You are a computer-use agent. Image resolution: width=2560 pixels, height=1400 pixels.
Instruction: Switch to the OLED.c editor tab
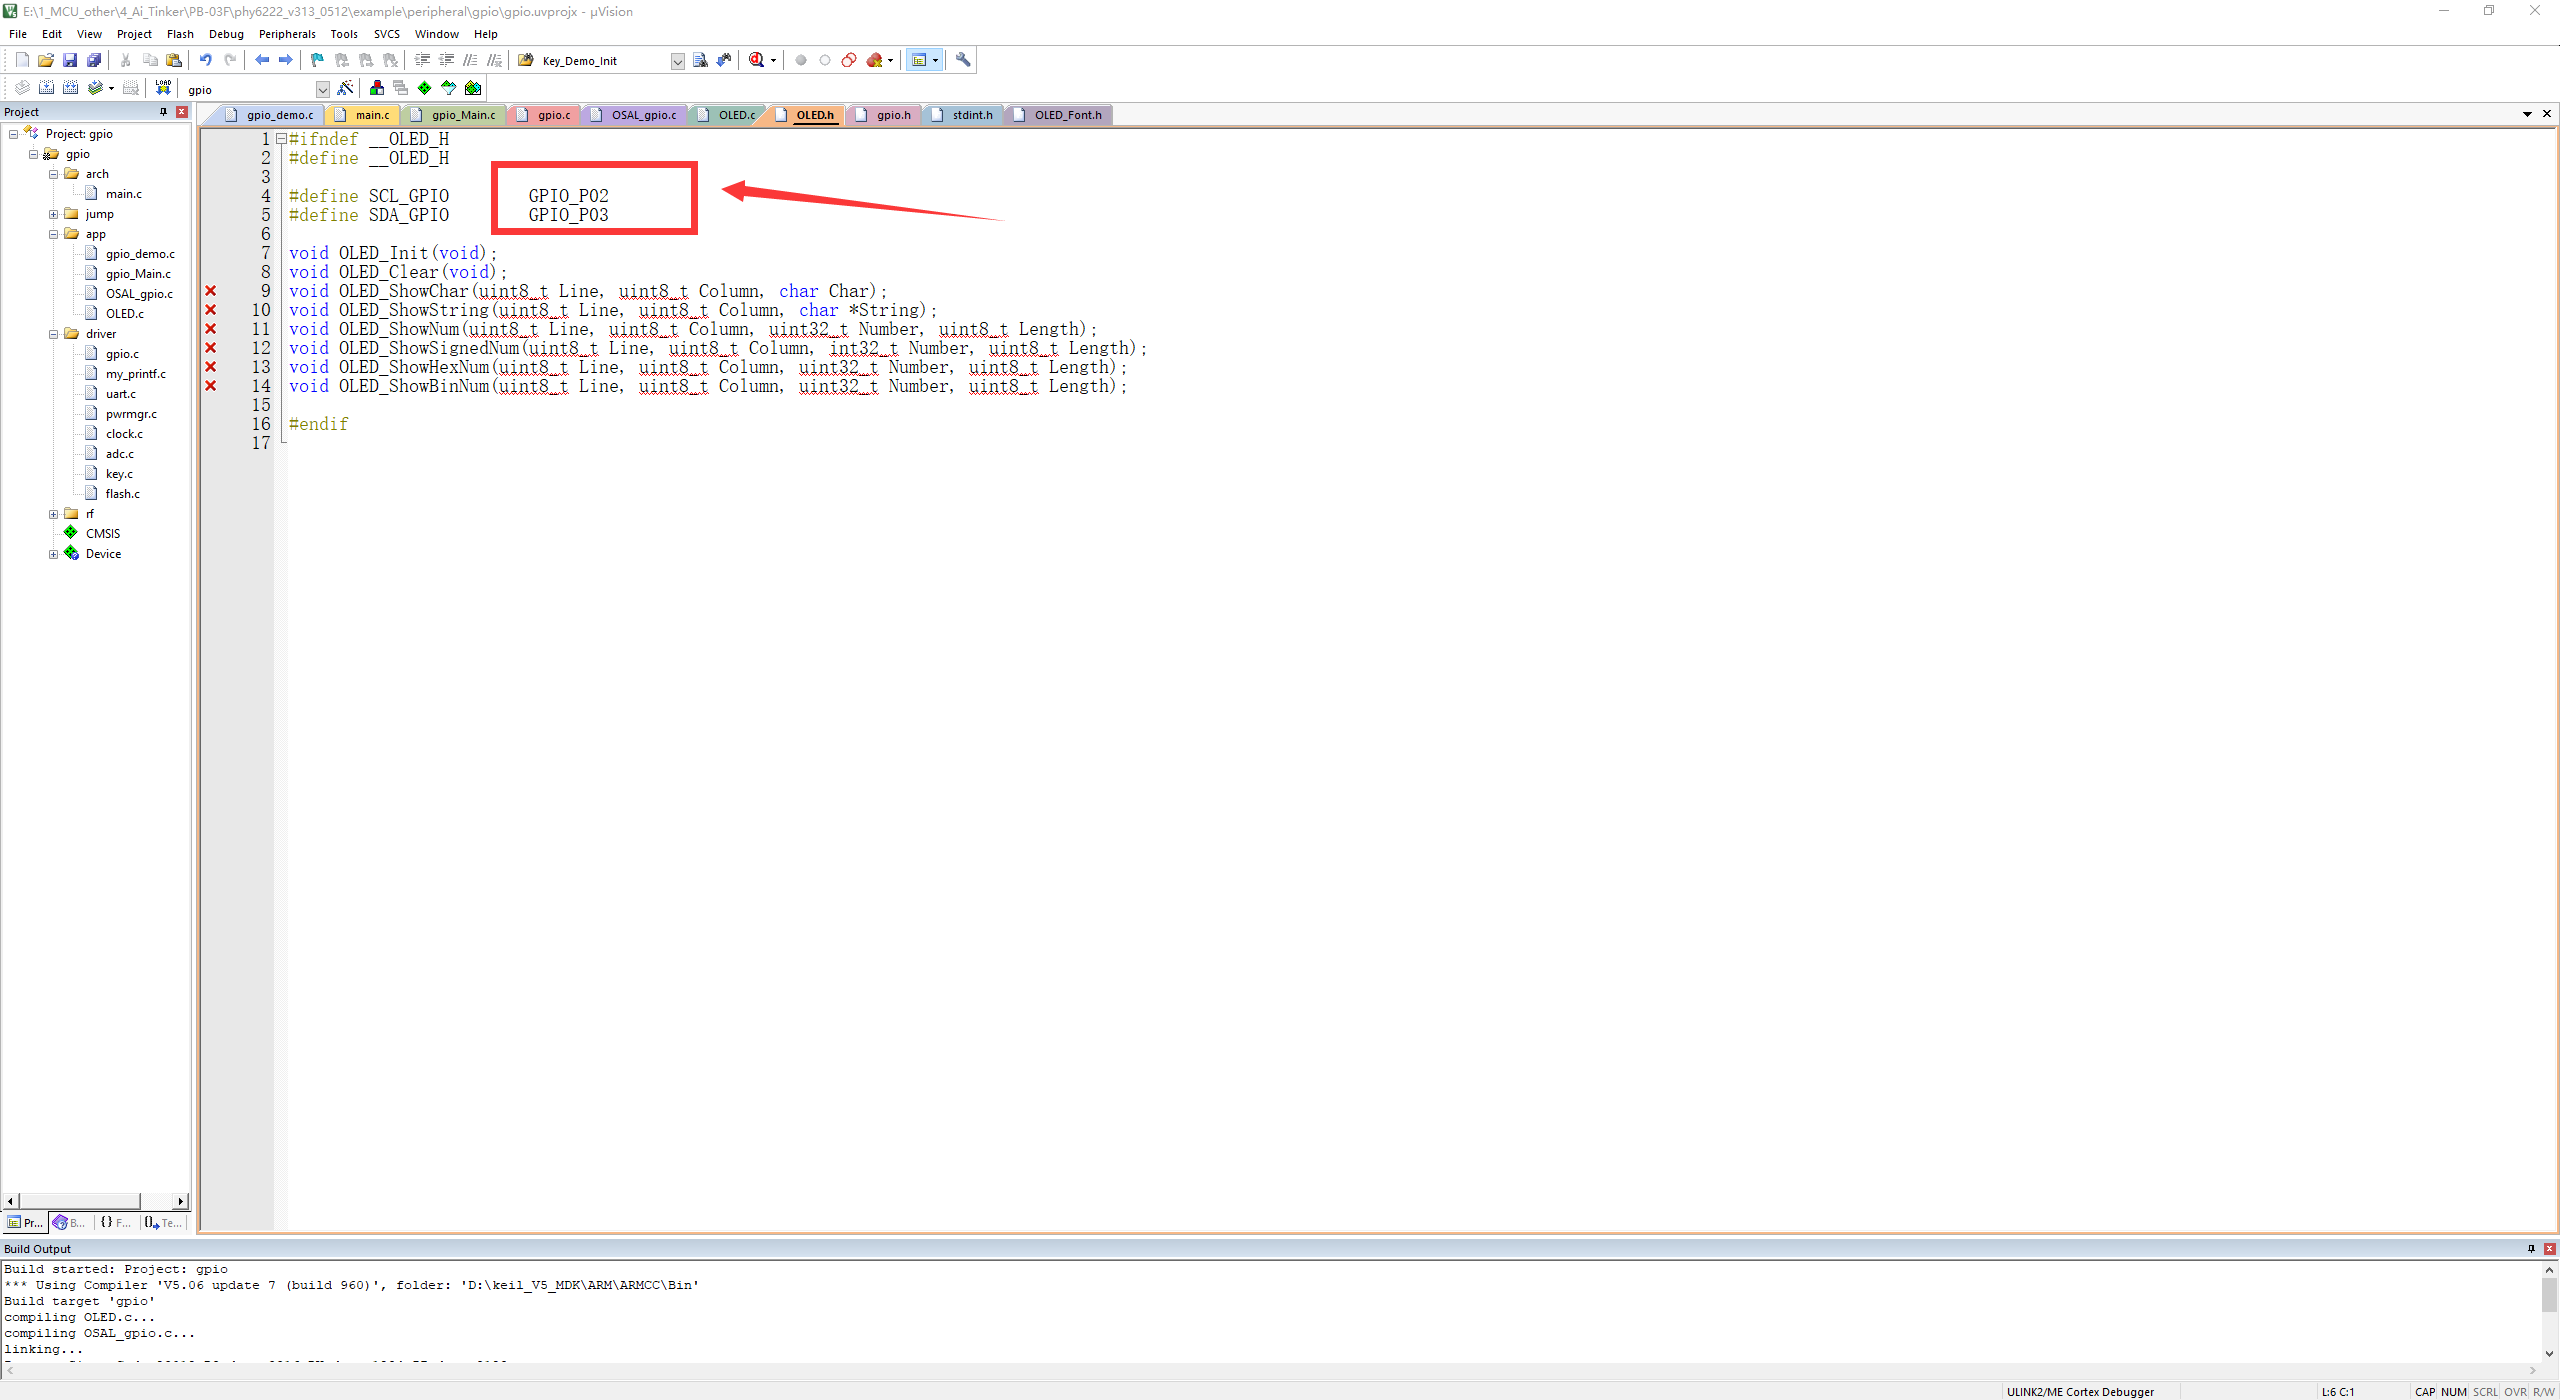coord(727,115)
